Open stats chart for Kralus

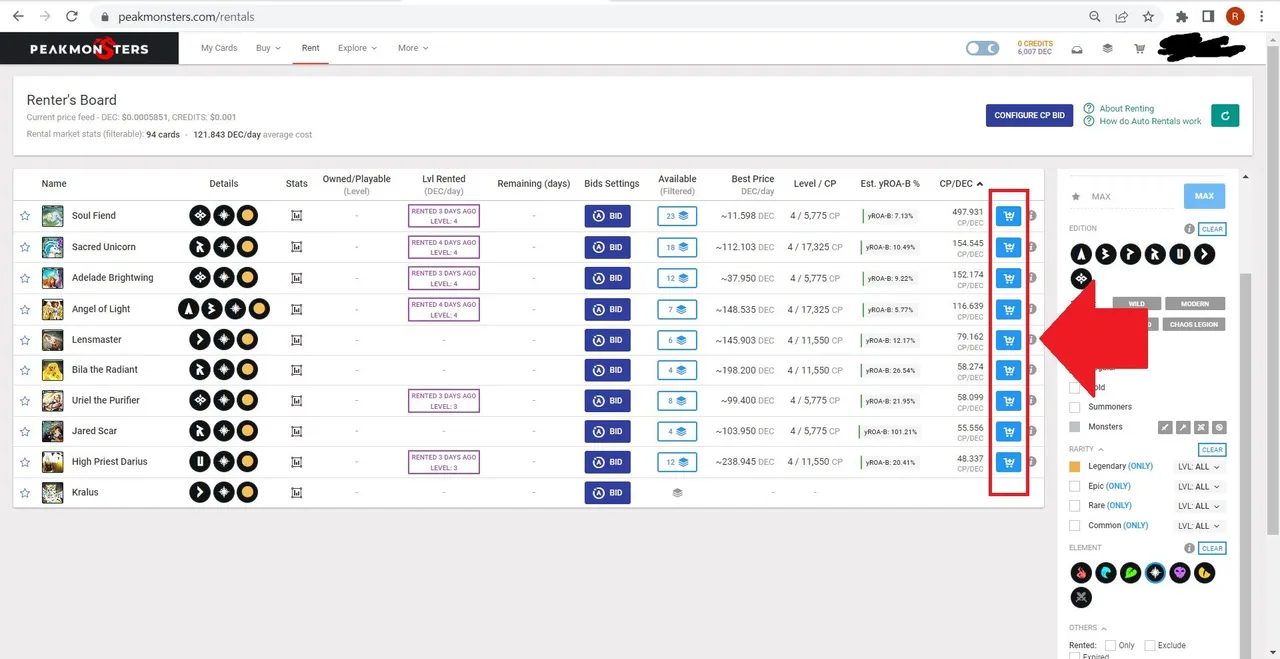pyautogui.click(x=296, y=493)
